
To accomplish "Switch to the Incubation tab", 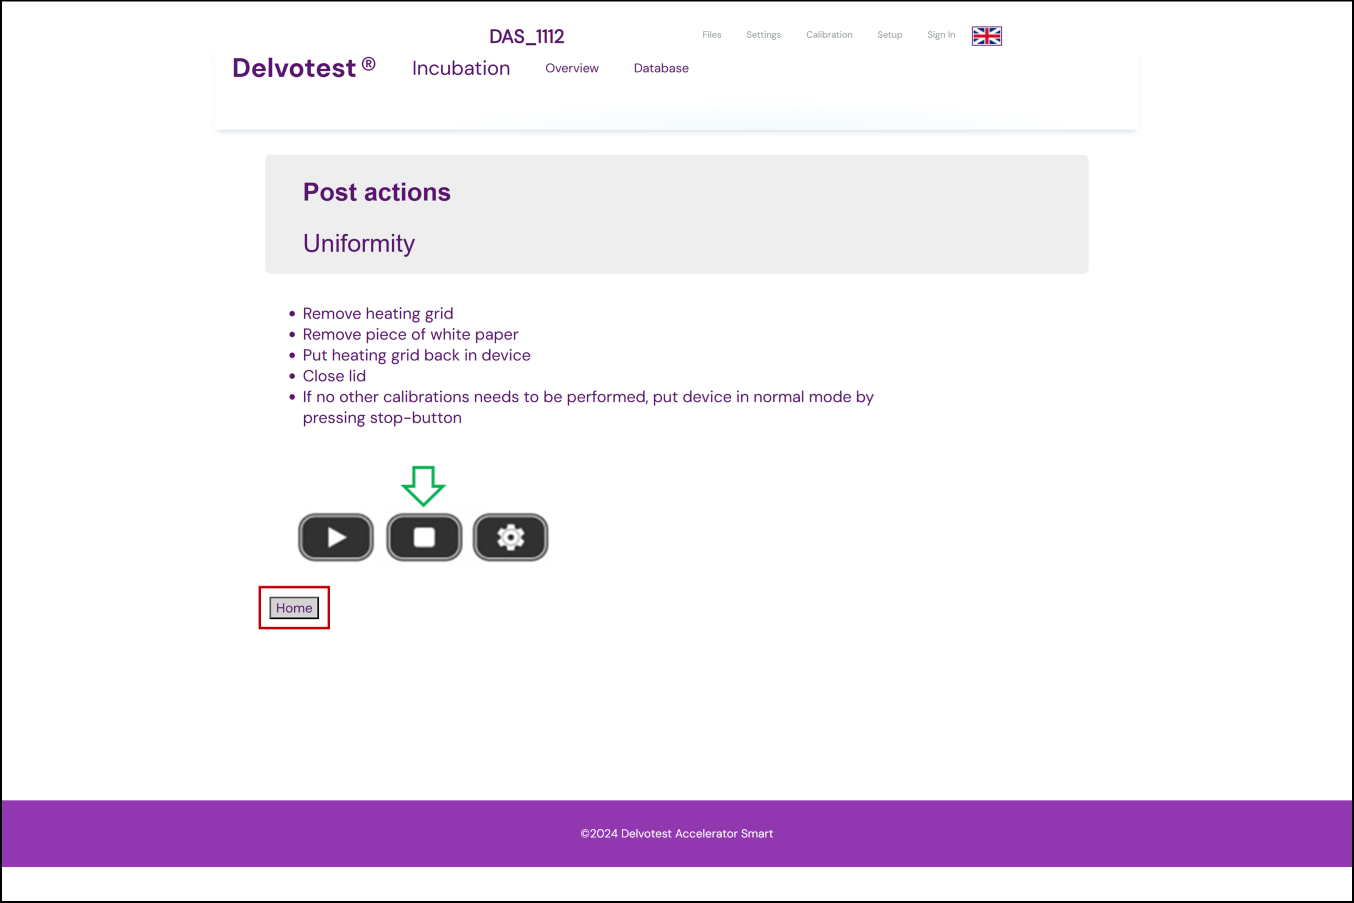I will pos(461,68).
